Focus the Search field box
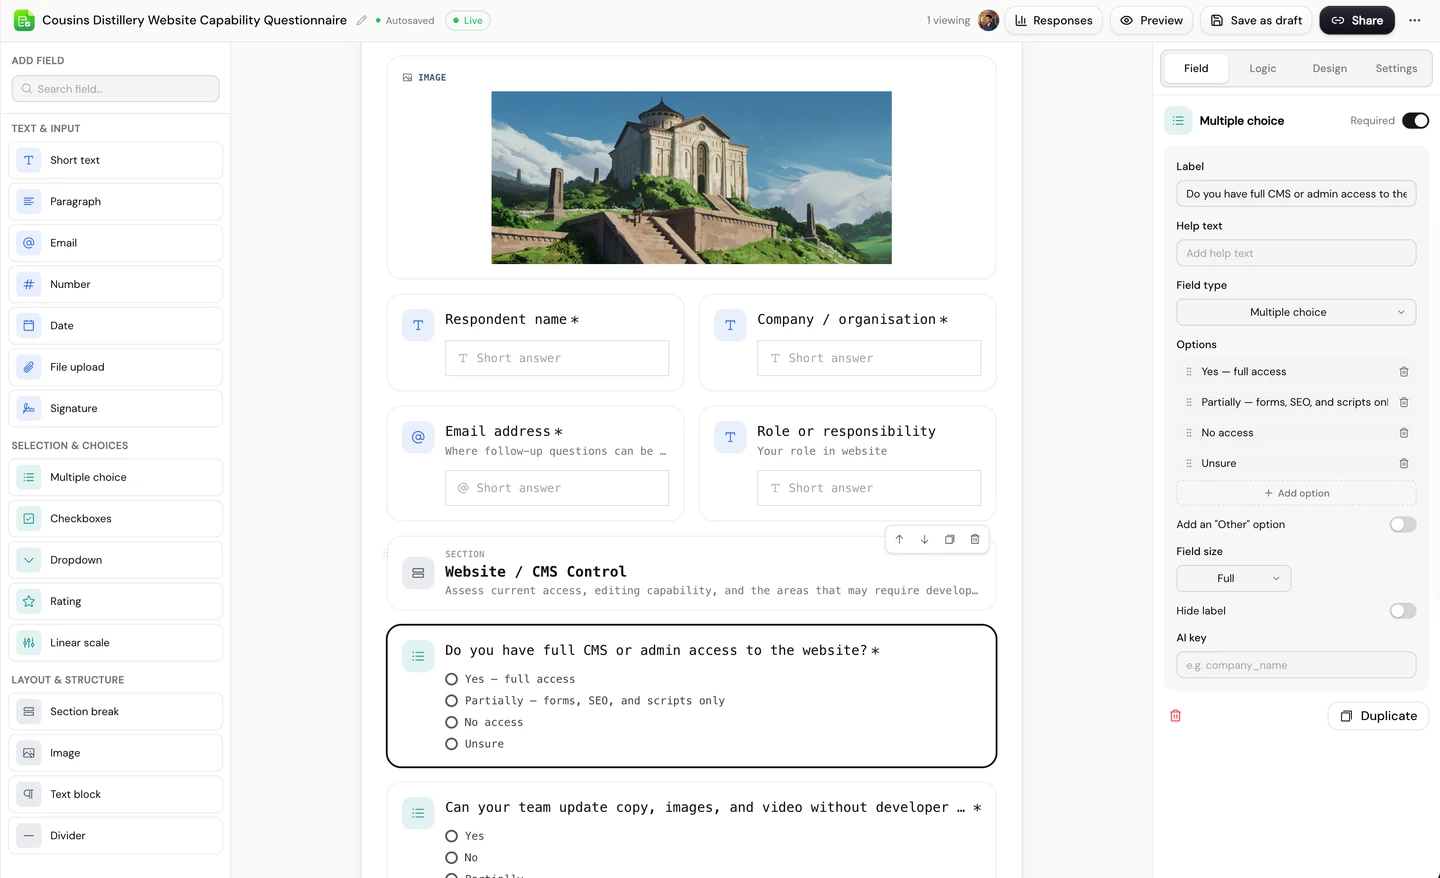 (x=116, y=89)
